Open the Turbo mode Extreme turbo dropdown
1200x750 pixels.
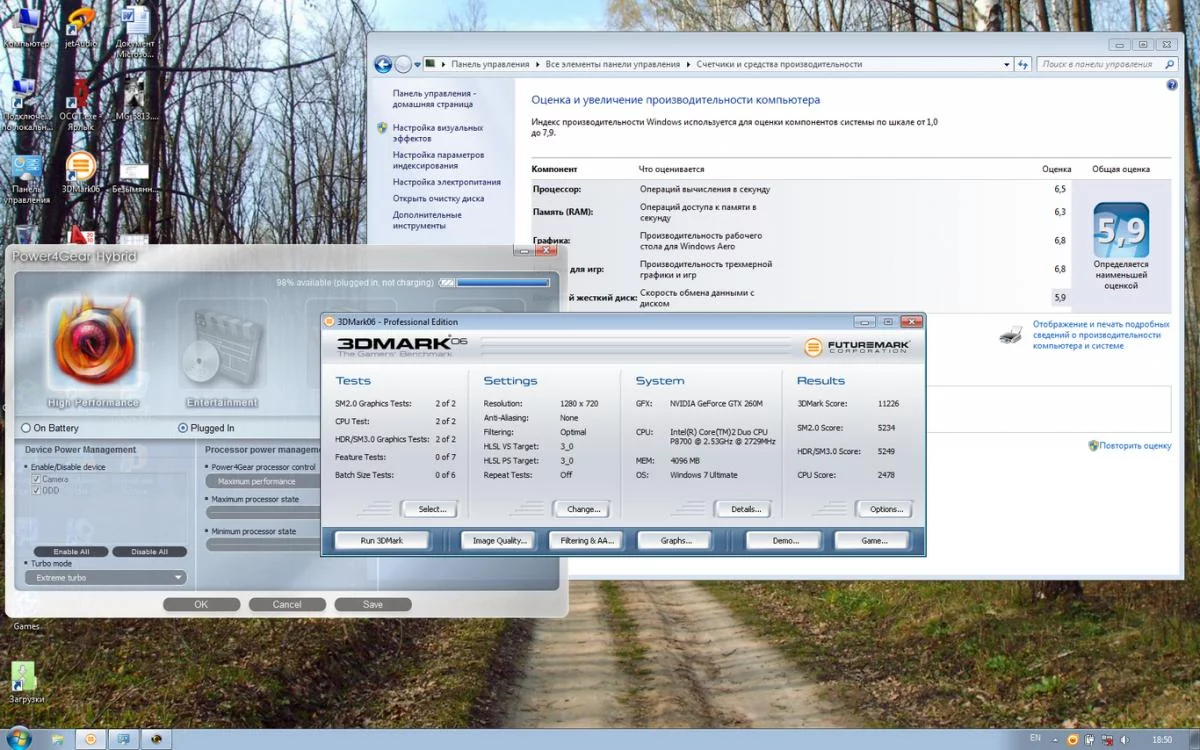tap(106, 577)
